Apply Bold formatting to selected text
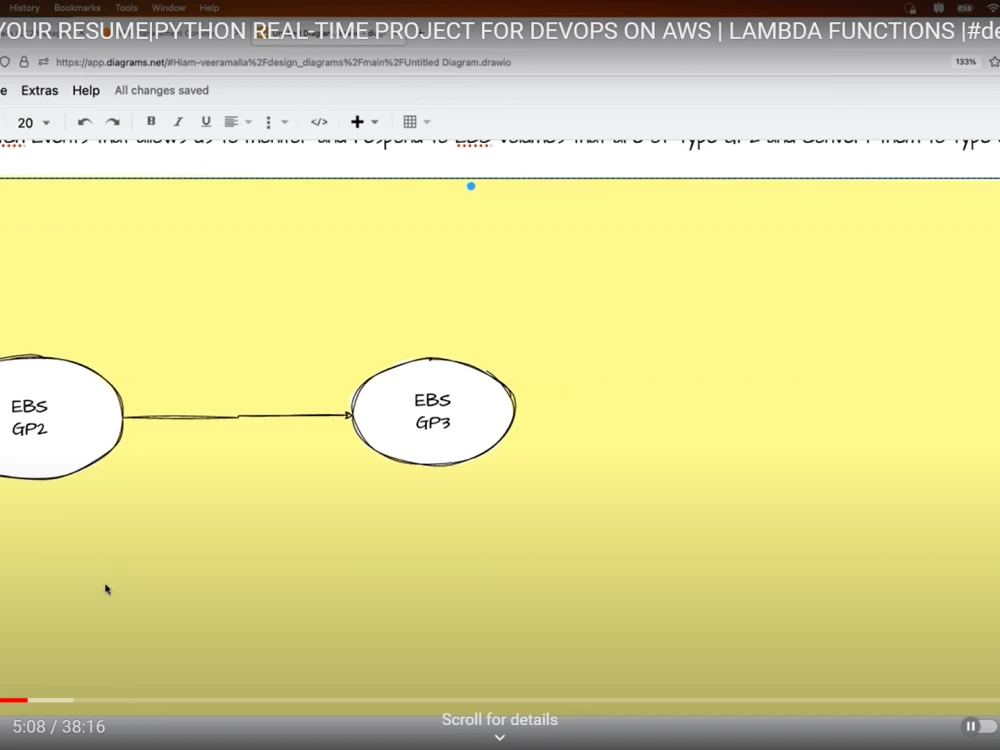The width and height of the screenshot is (1000, 750). [151, 121]
